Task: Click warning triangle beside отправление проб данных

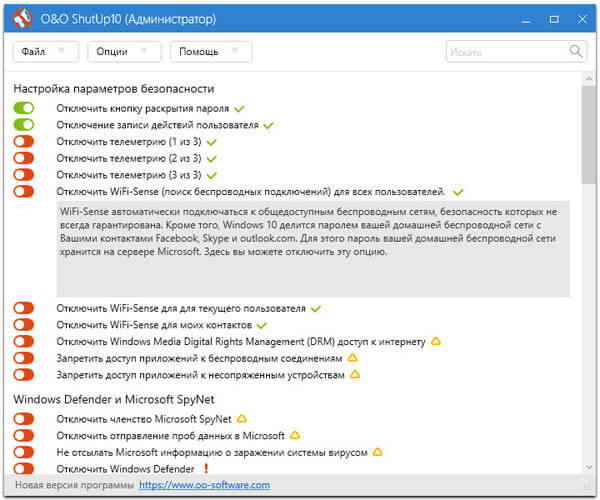Action: click(295, 435)
